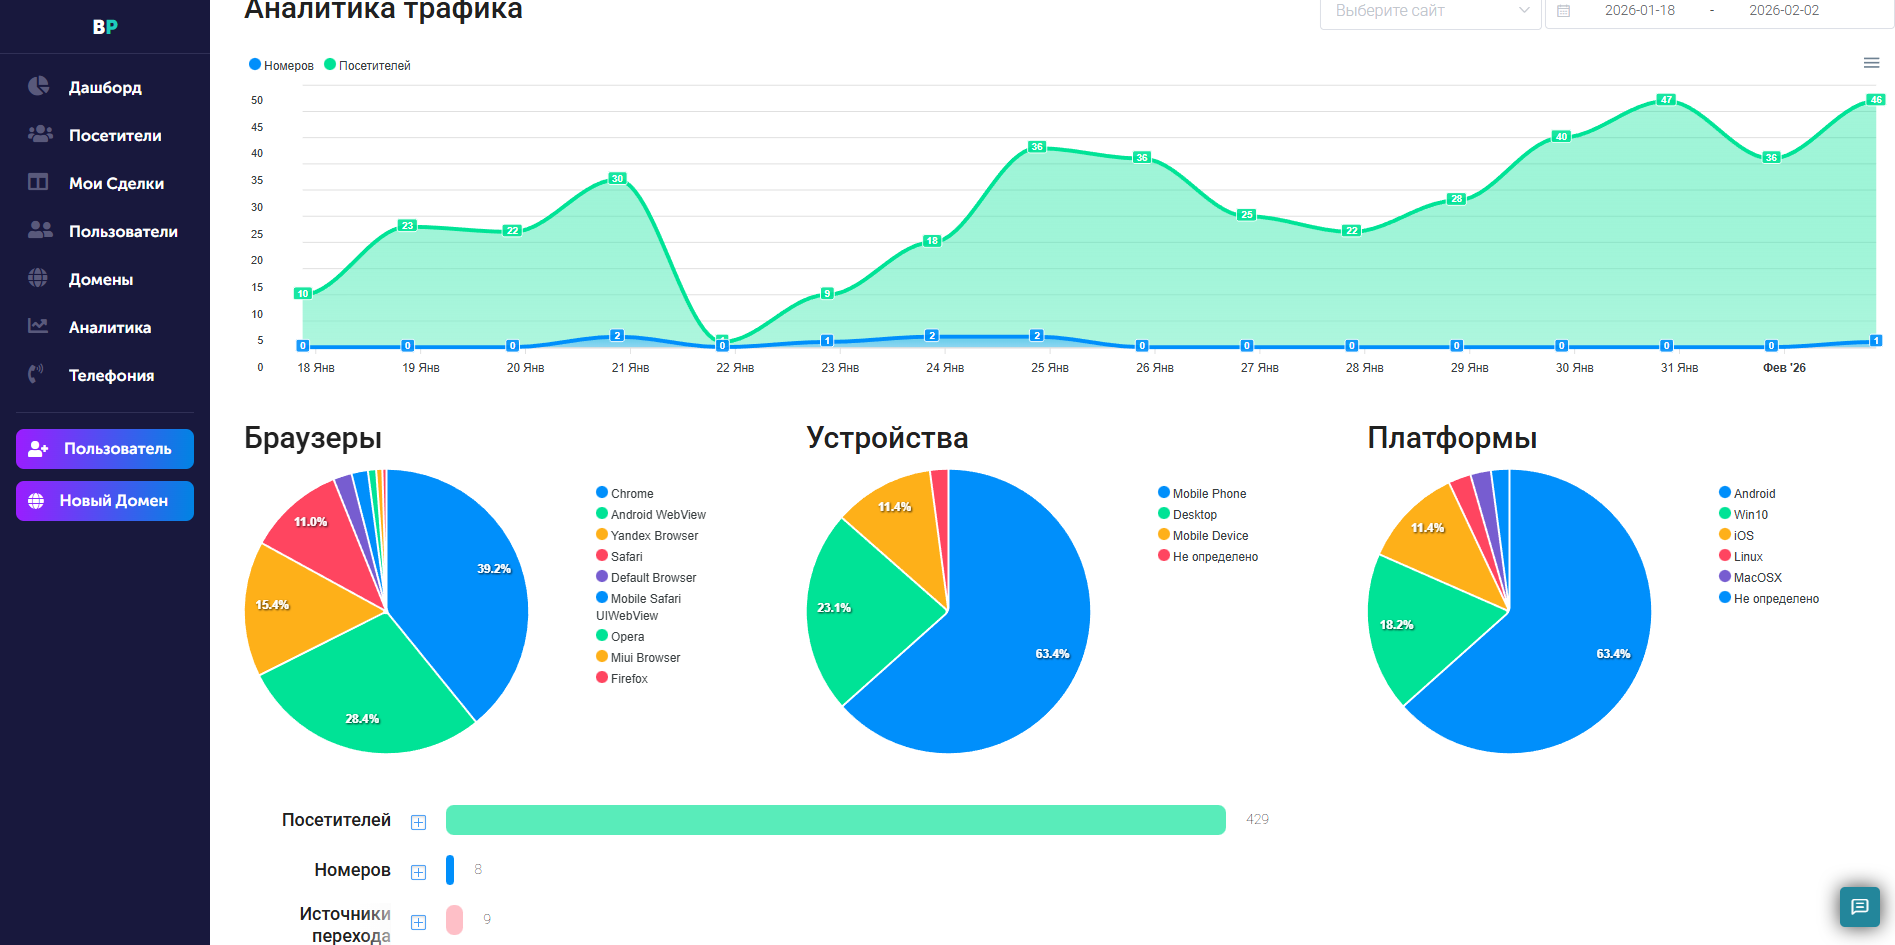This screenshot has width=1895, height=945.
Task: Expand the Посетителей row
Action: tap(418, 822)
